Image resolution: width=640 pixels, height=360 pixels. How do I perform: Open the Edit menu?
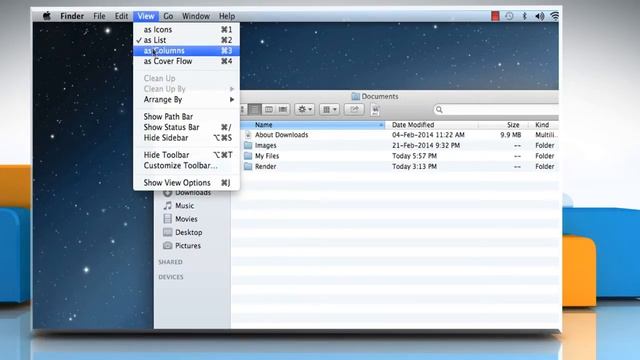tap(121, 16)
